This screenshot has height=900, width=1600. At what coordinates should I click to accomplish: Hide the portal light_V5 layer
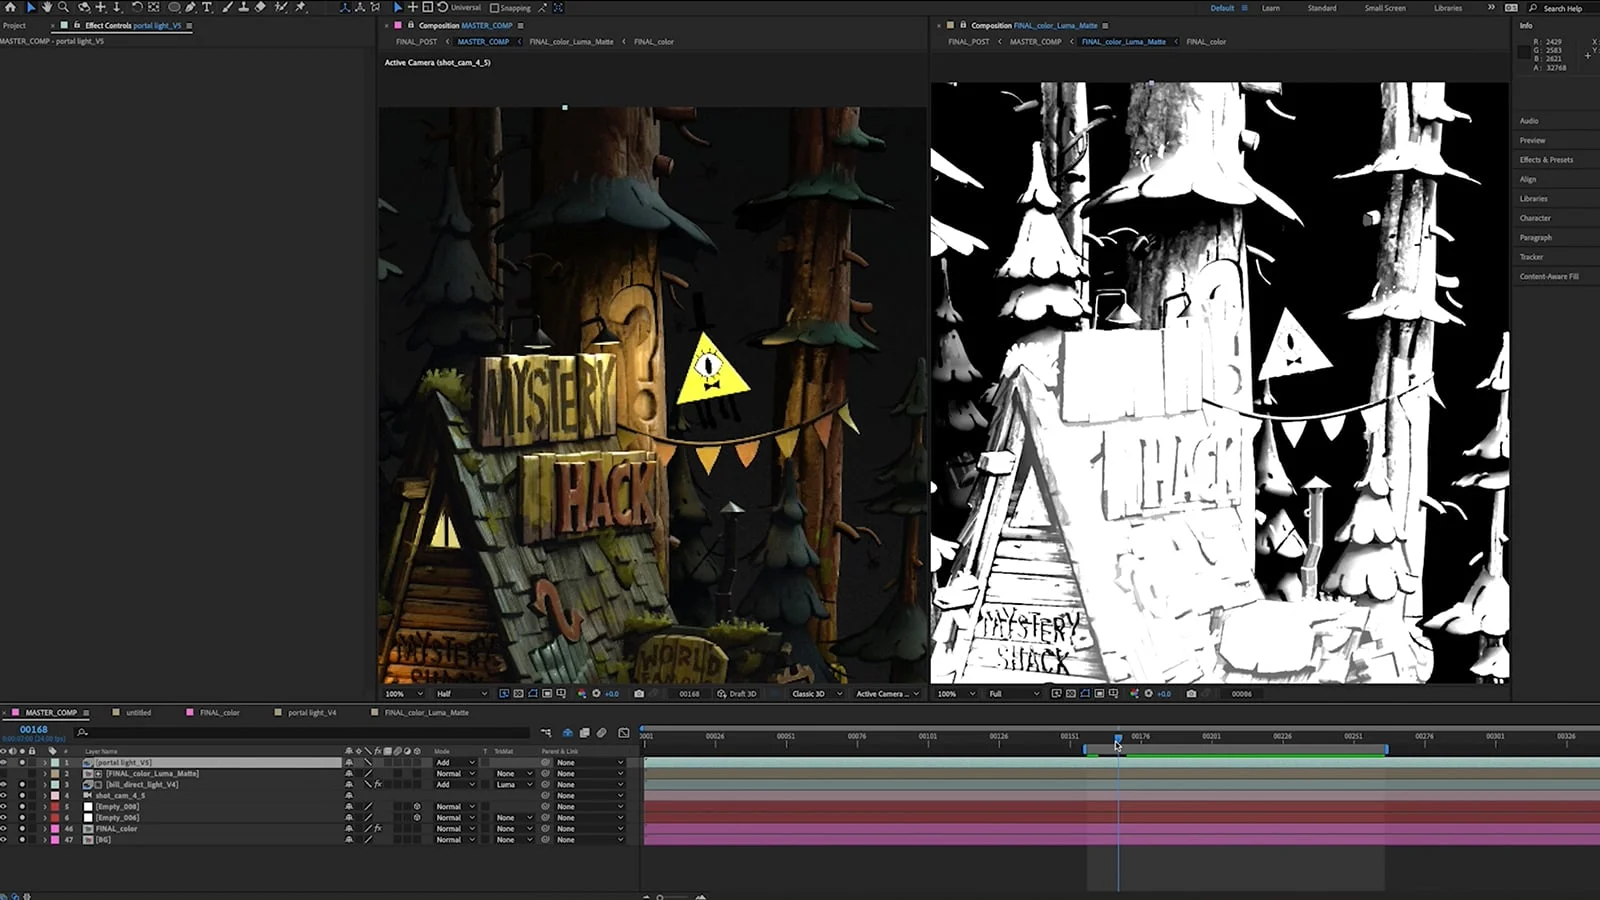click(x=5, y=762)
